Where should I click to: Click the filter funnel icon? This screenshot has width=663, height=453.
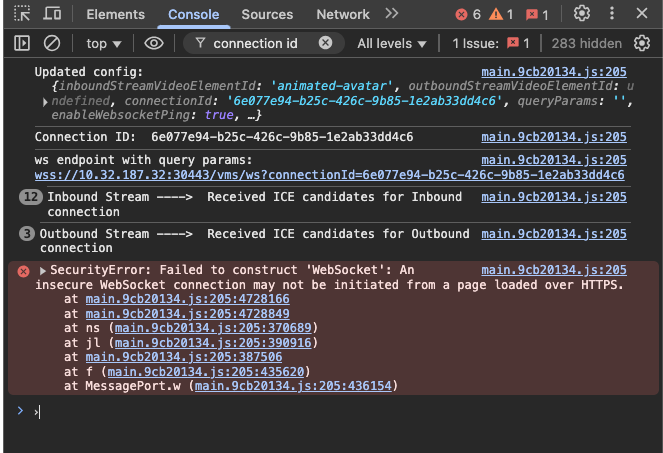point(200,43)
